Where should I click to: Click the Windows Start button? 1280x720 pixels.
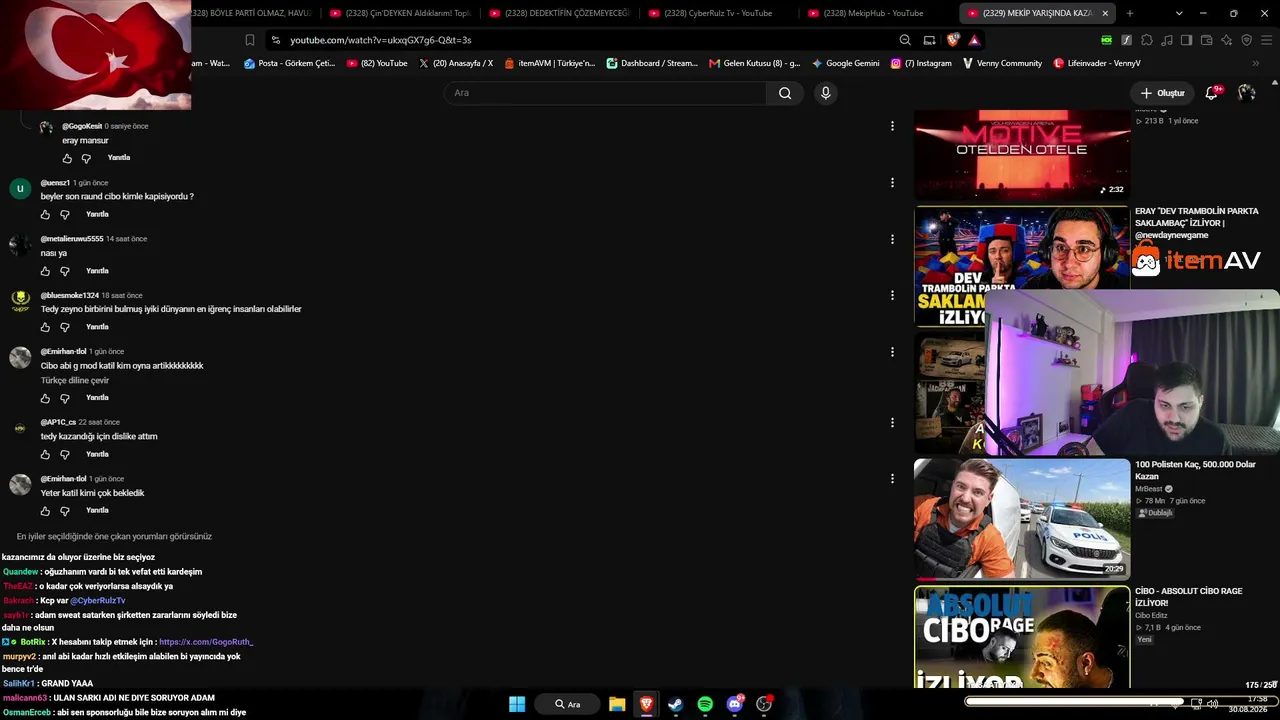click(x=517, y=704)
